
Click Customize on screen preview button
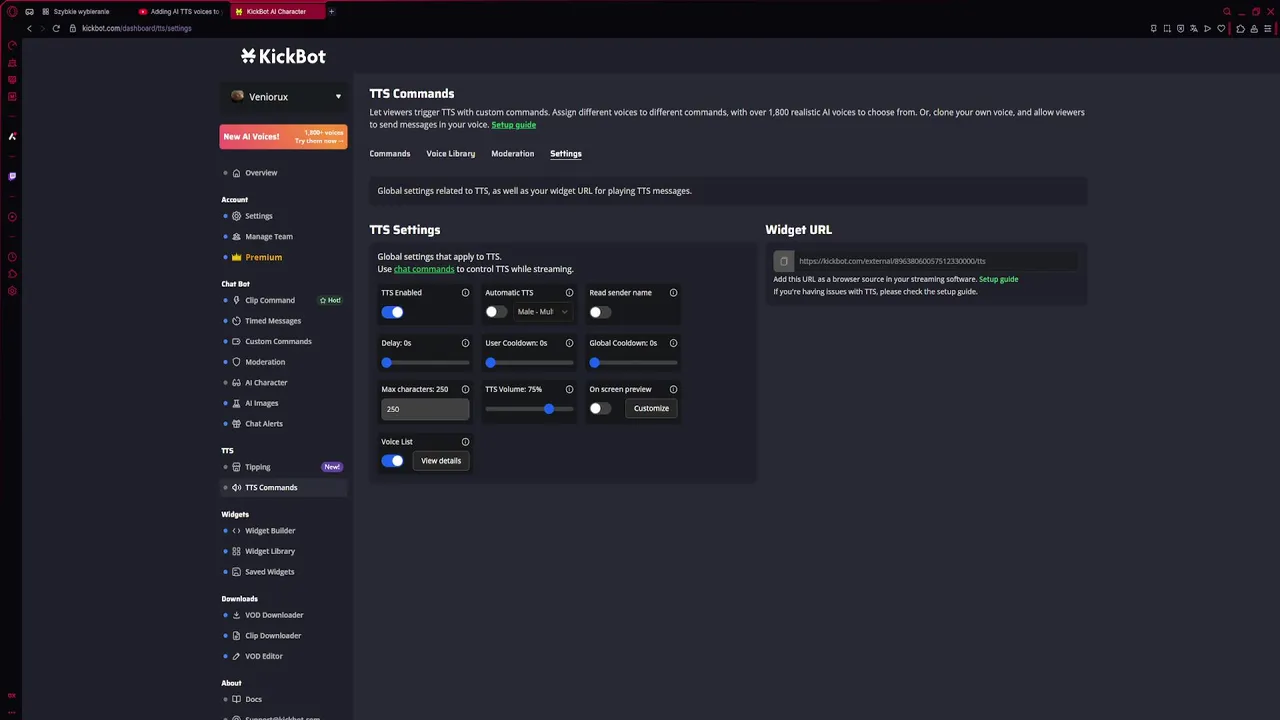pos(651,408)
